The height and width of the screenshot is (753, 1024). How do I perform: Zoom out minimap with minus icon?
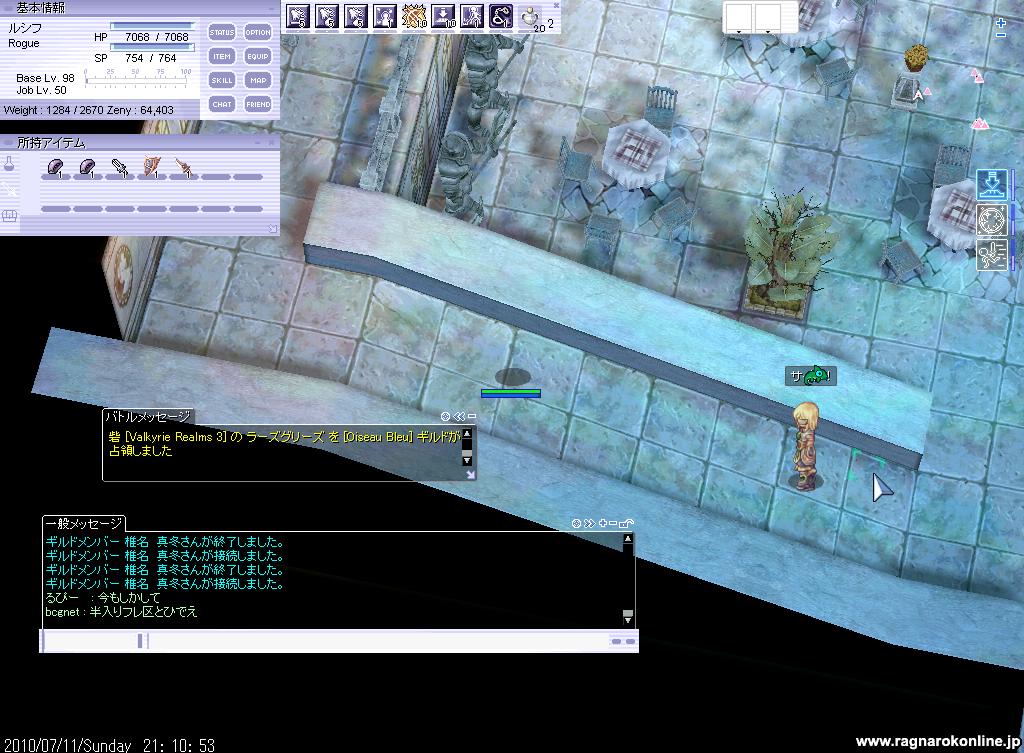point(1001,35)
